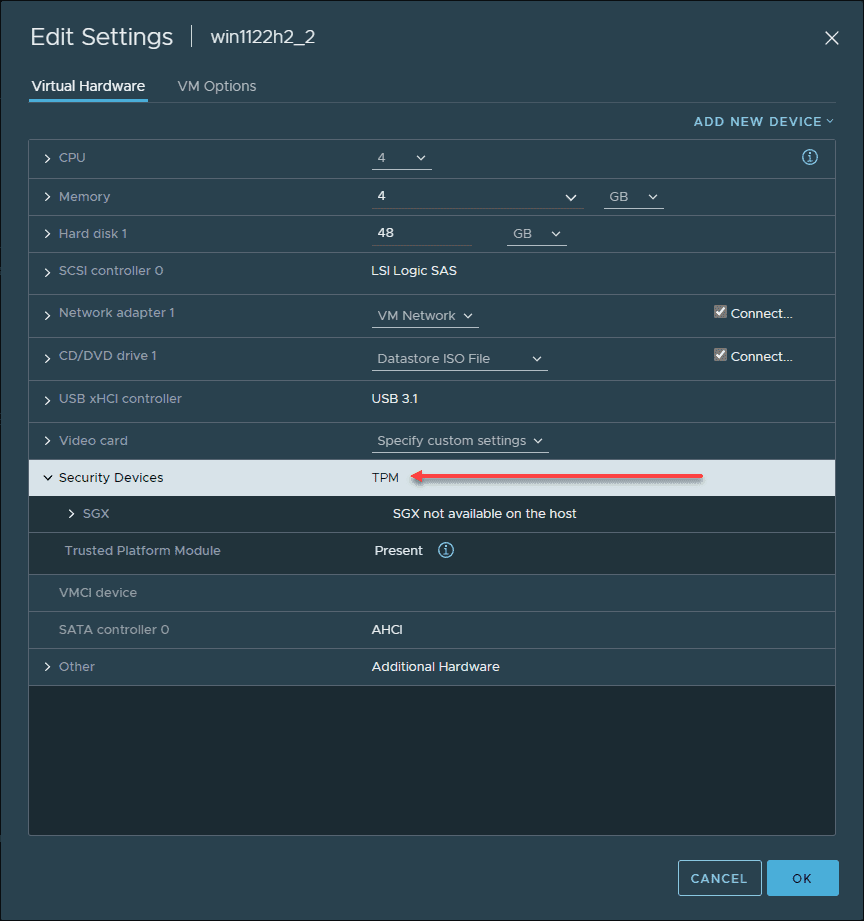Open the video card custom settings dropdown

coord(460,441)
